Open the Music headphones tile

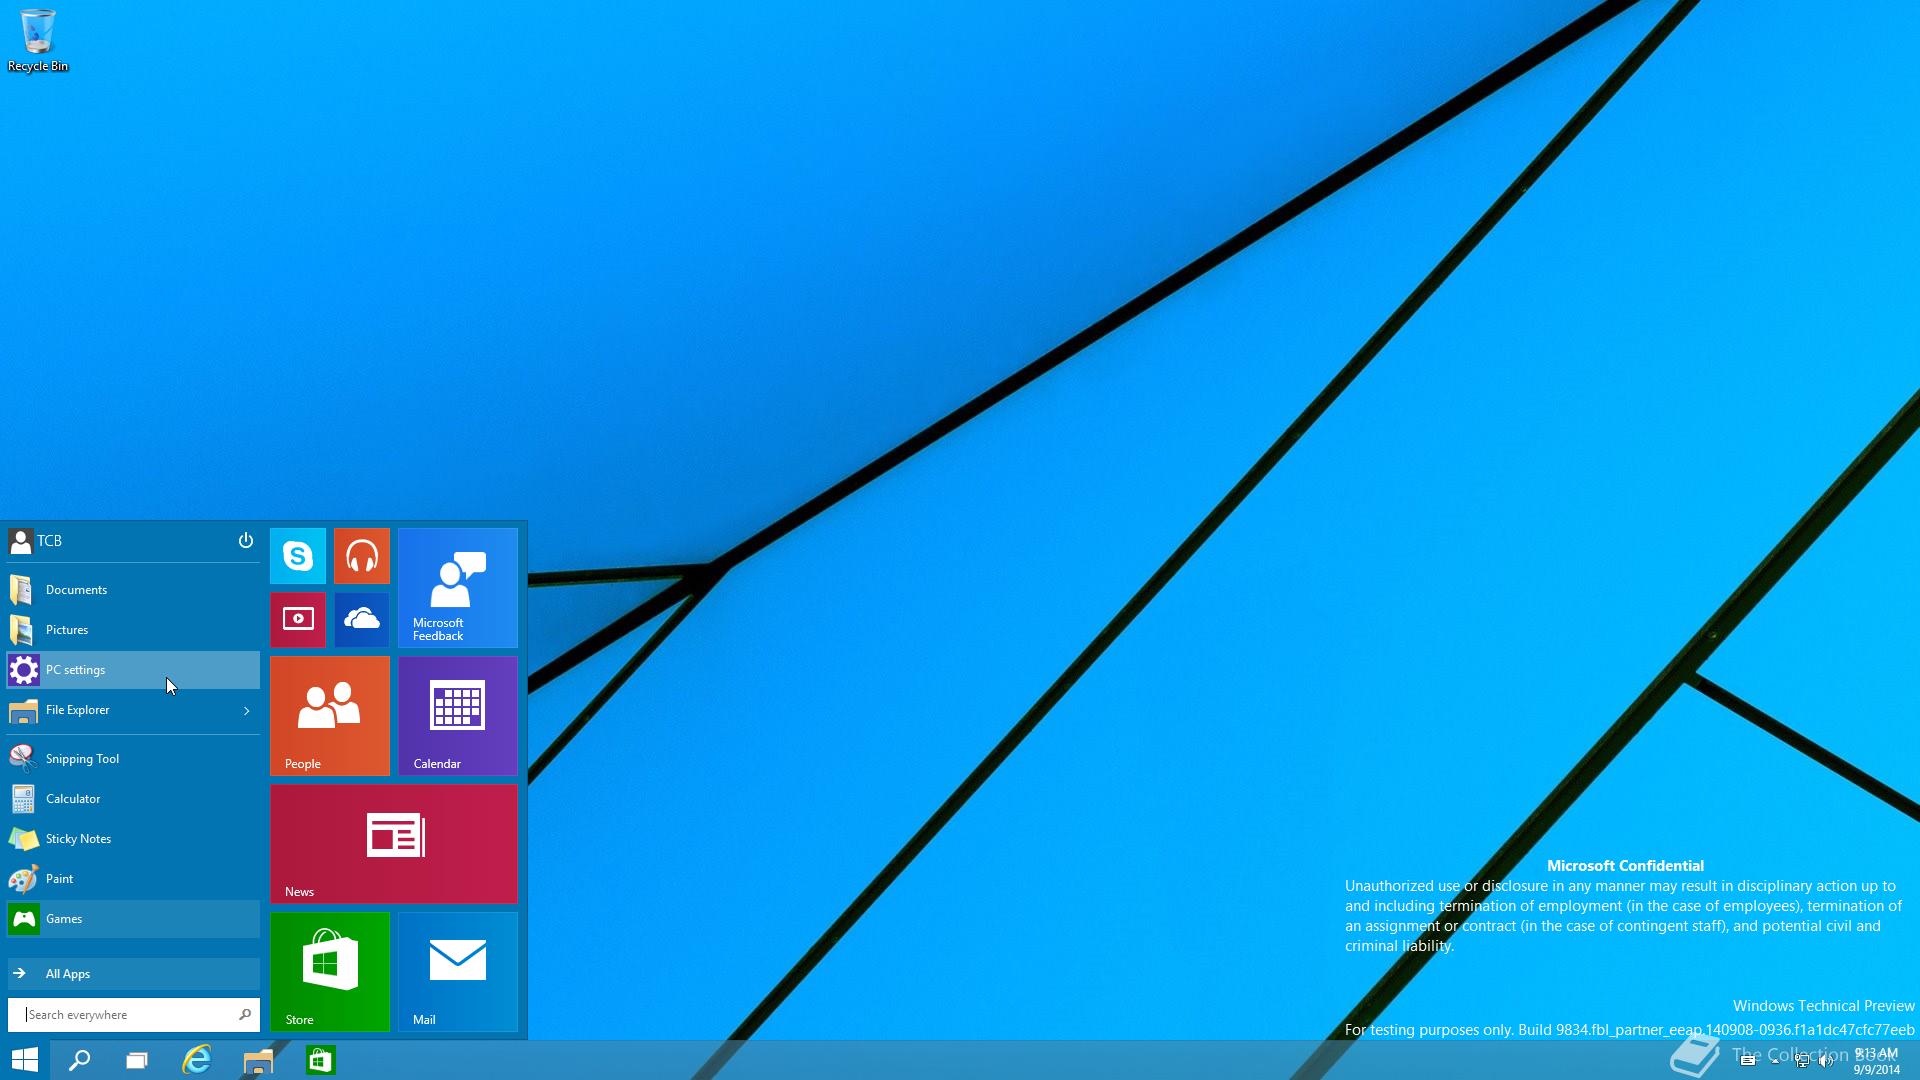click(x=362, y=556)
